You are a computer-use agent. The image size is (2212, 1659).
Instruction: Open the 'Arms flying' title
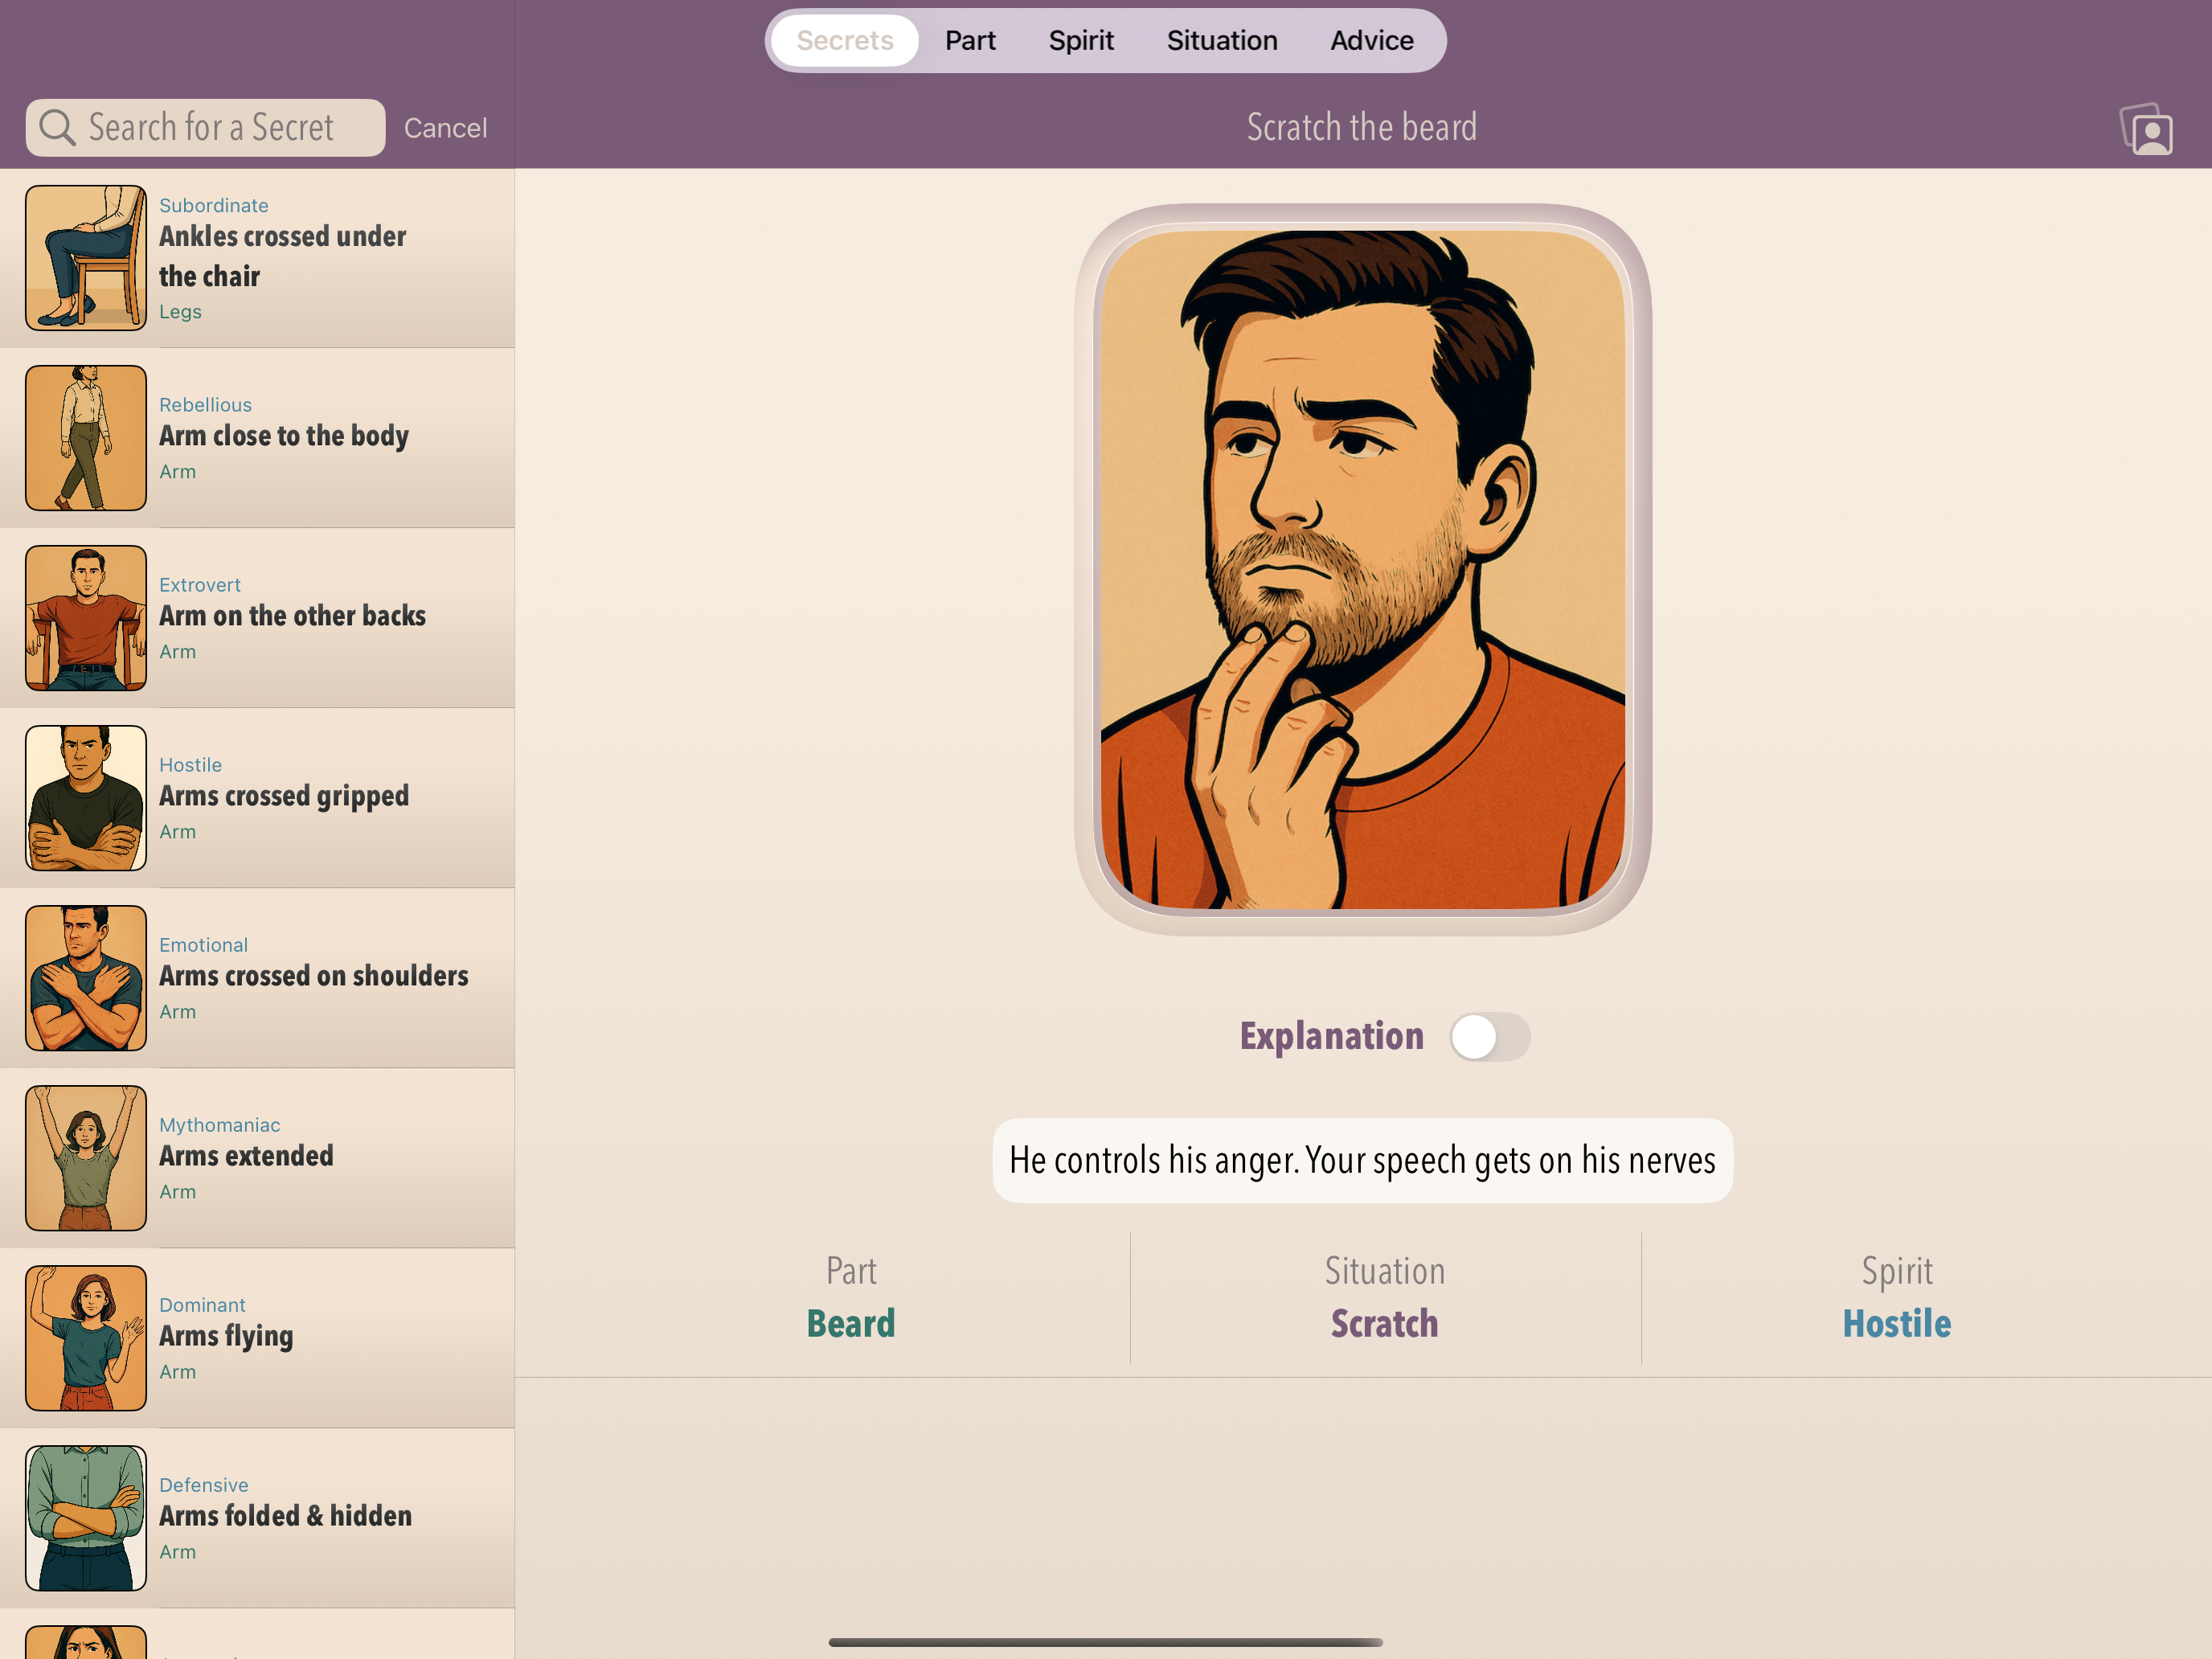226,1336
